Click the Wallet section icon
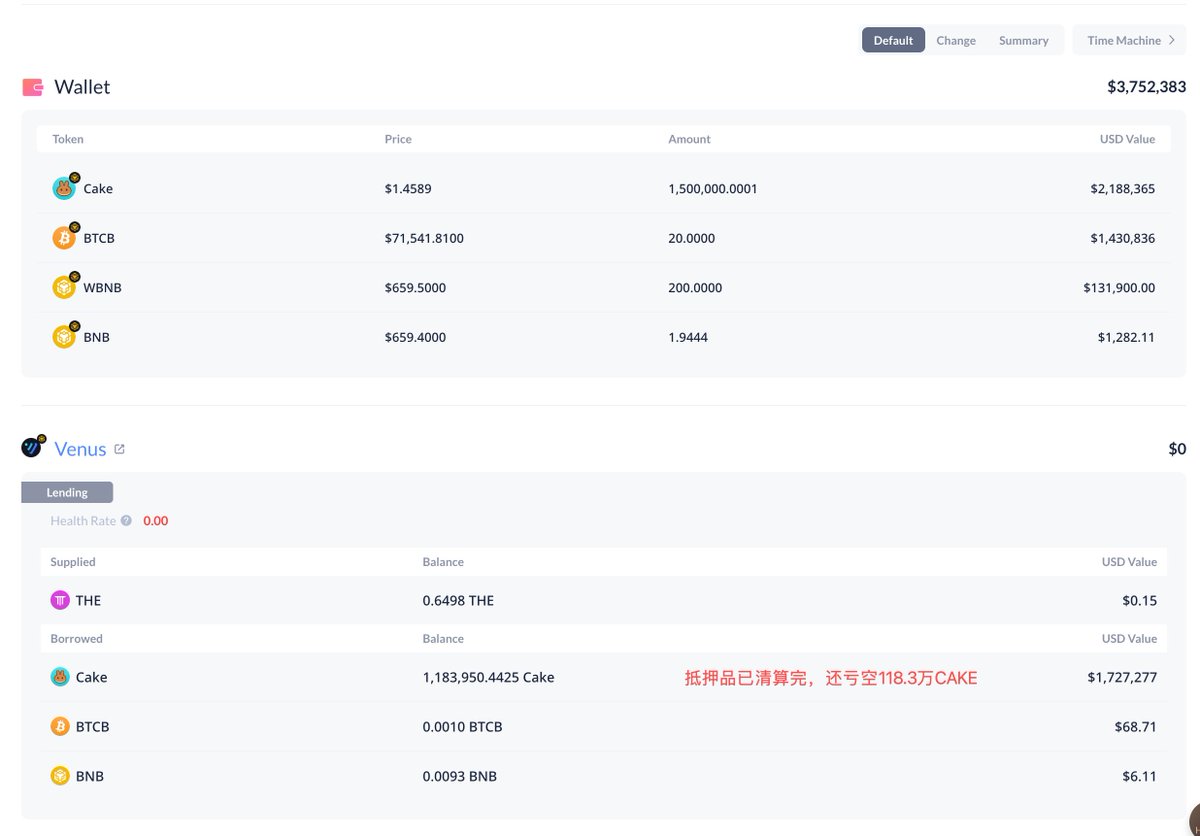The image size is (1200, 836). pos(33,87)
